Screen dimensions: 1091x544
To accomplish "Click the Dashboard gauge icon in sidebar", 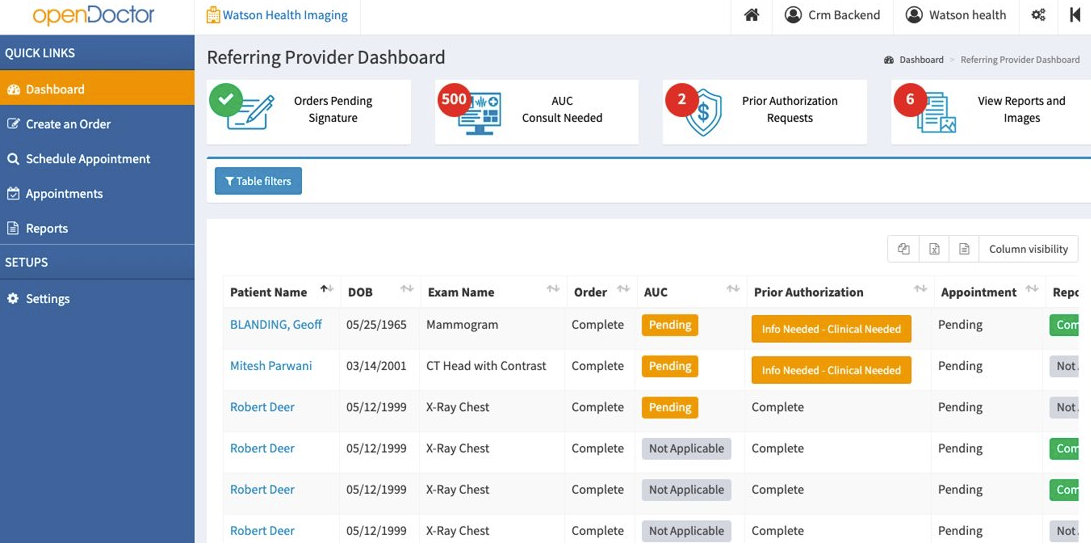I will pos(13,89).
